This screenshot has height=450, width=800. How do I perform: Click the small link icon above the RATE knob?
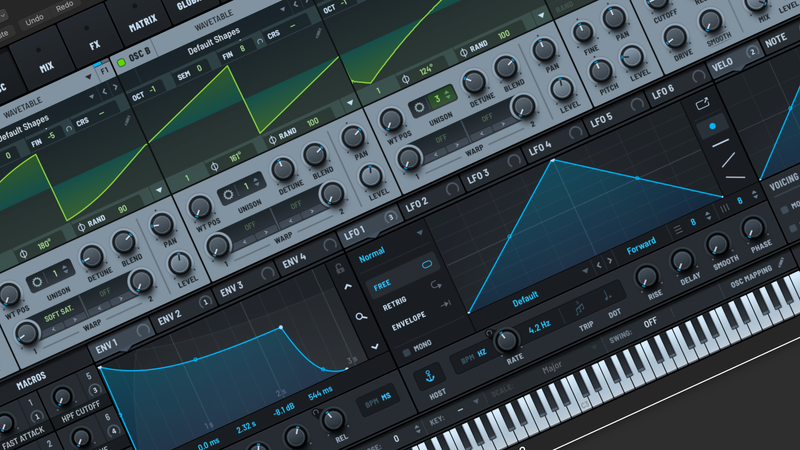tap(489, 333)
